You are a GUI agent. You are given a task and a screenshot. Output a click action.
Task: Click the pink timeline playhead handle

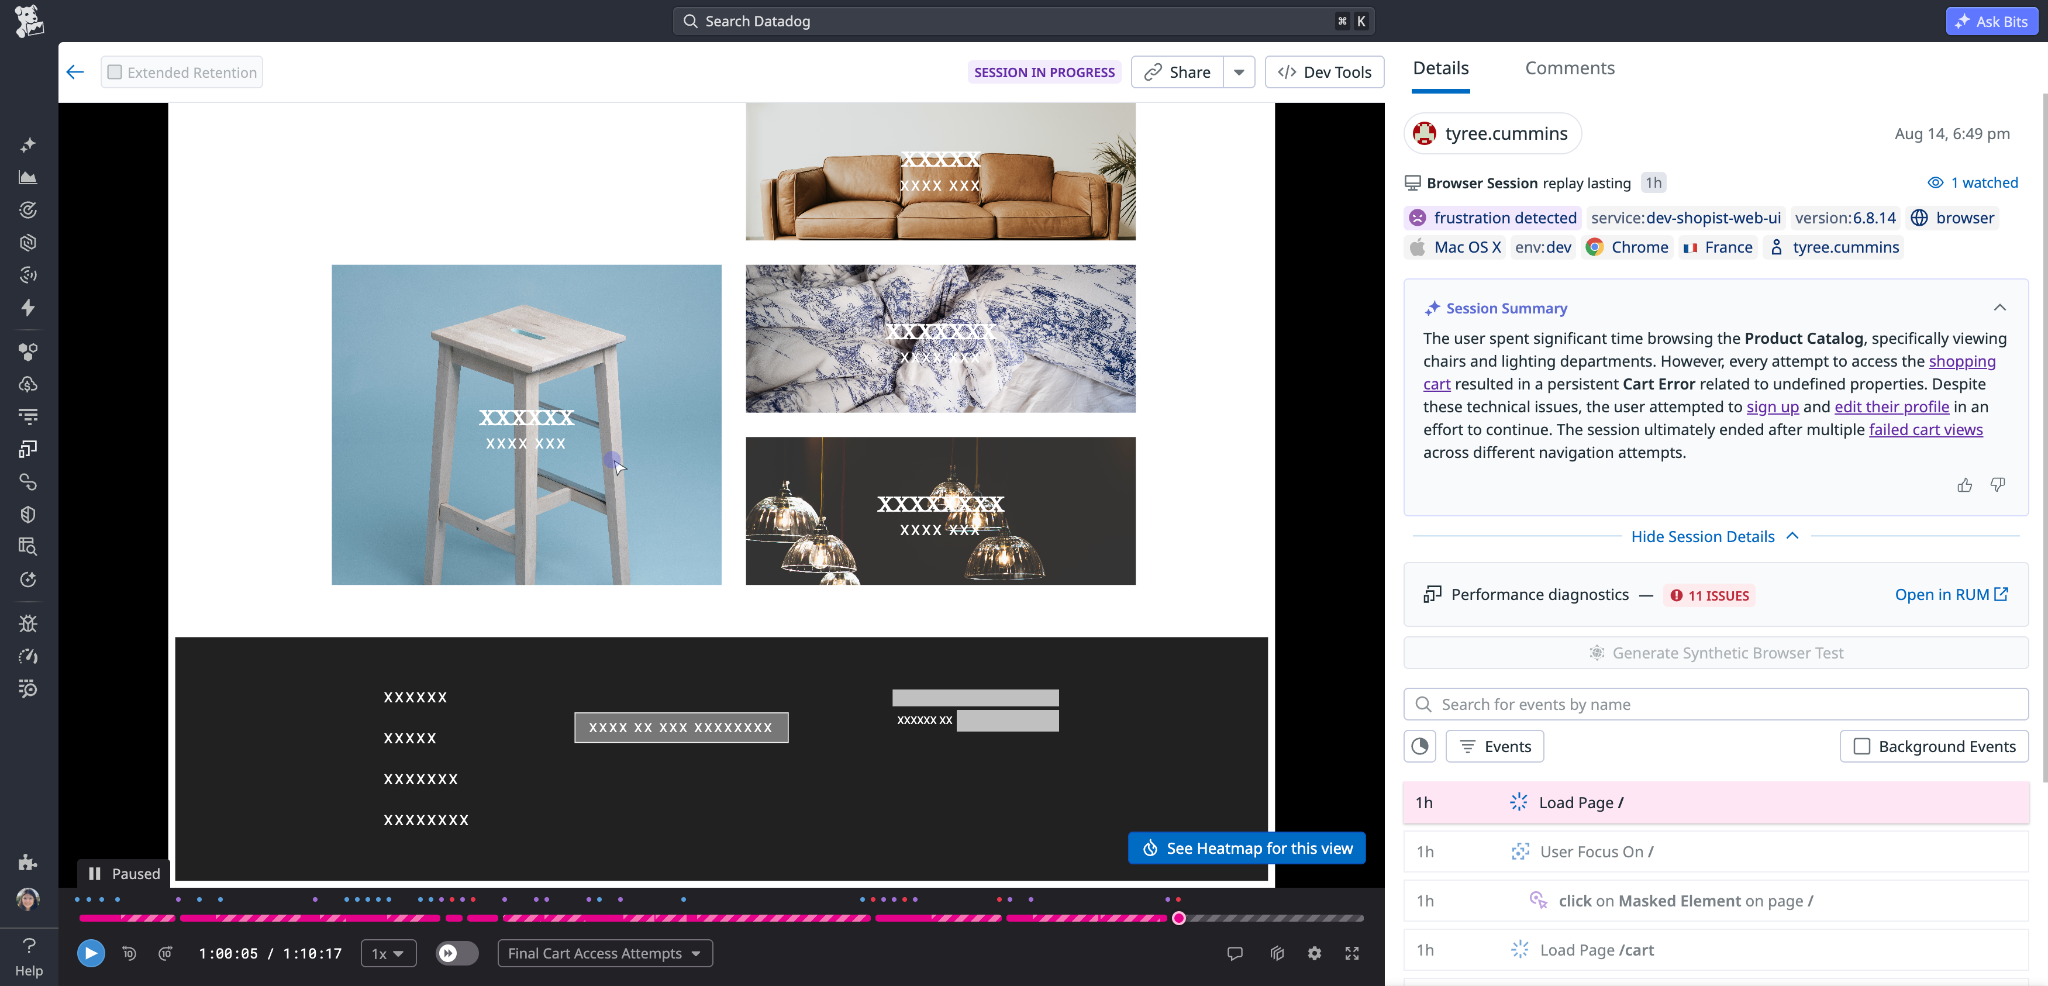pyautogui.click(x=1179, y=918)
